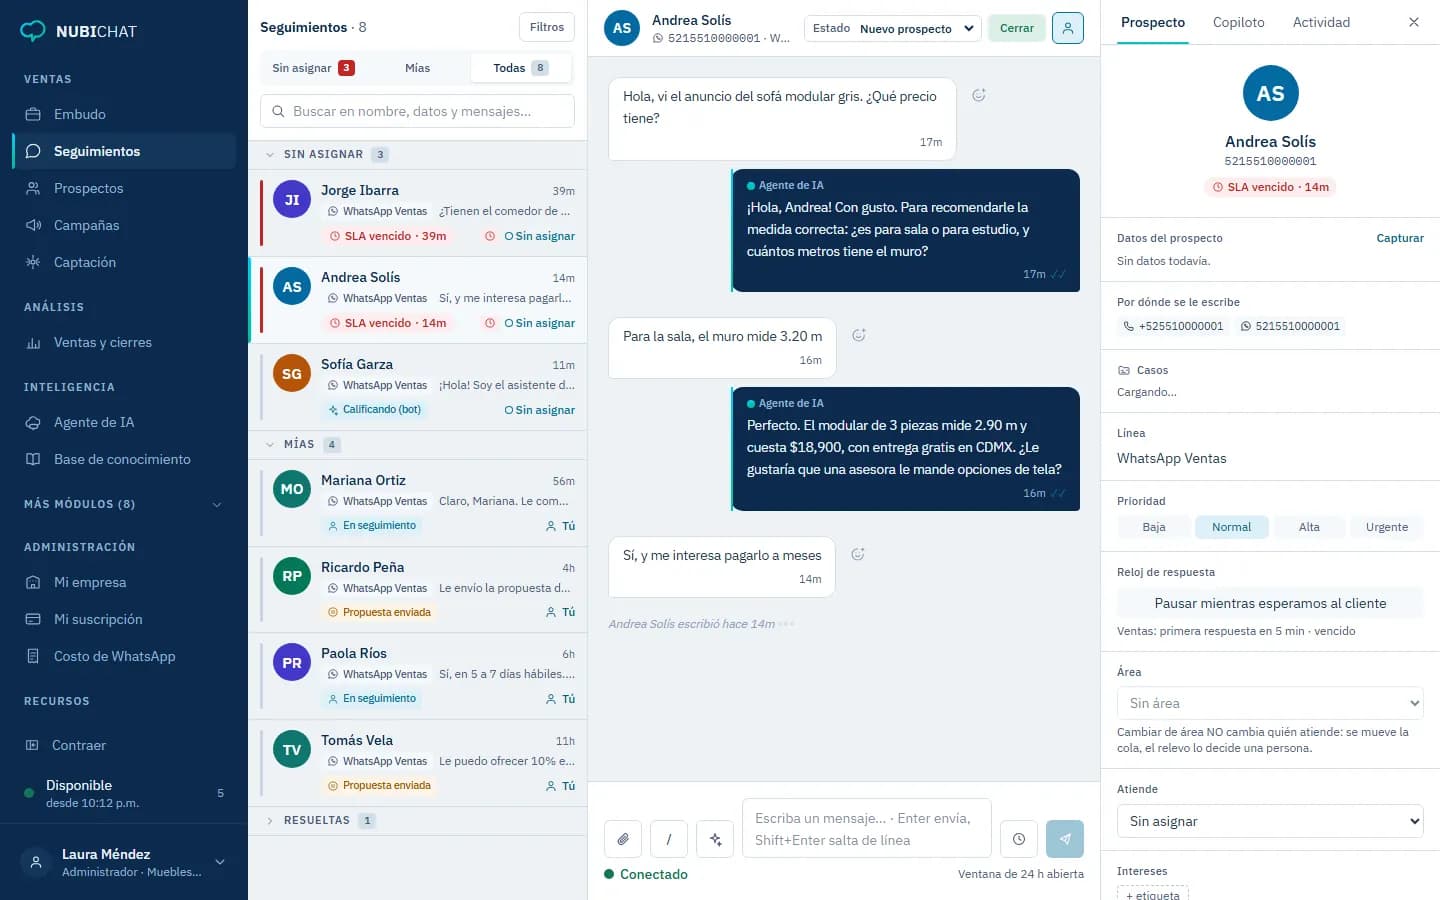Switch to the Copiloto tab
The height and width of the screenshot is (900, 1440).
(x=1238, y=22)
